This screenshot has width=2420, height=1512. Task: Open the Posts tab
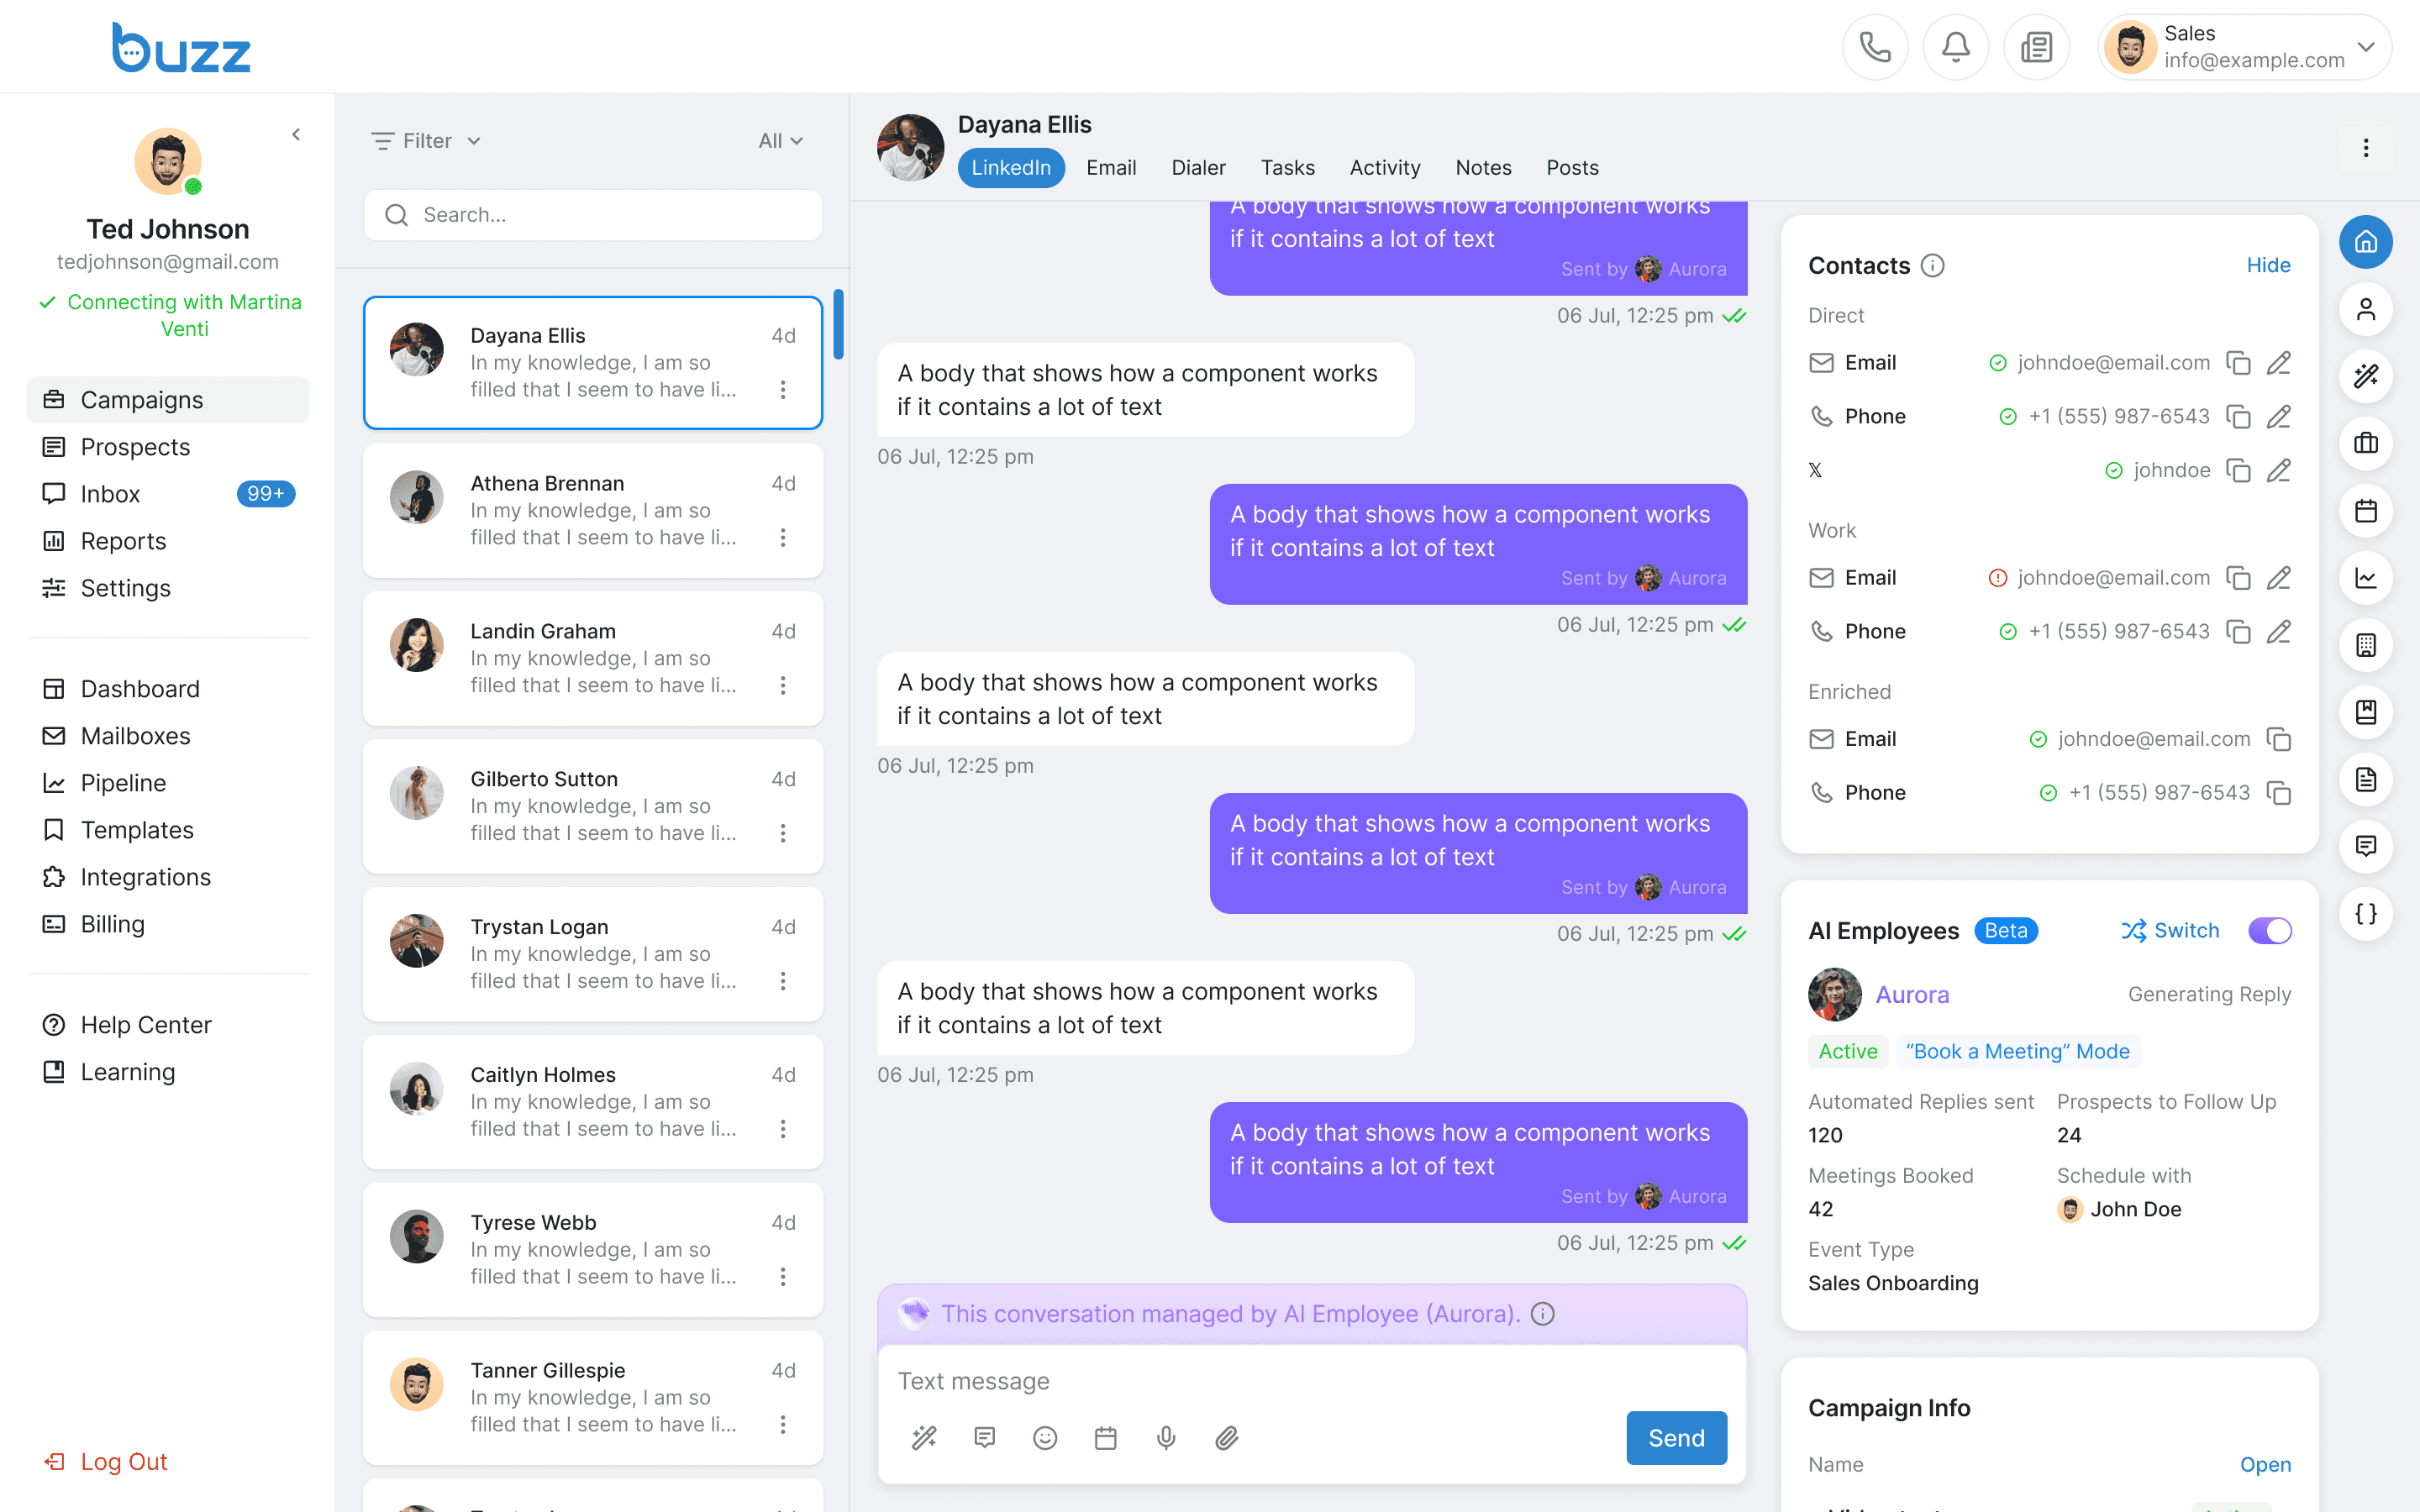[x=1572, y=168]
